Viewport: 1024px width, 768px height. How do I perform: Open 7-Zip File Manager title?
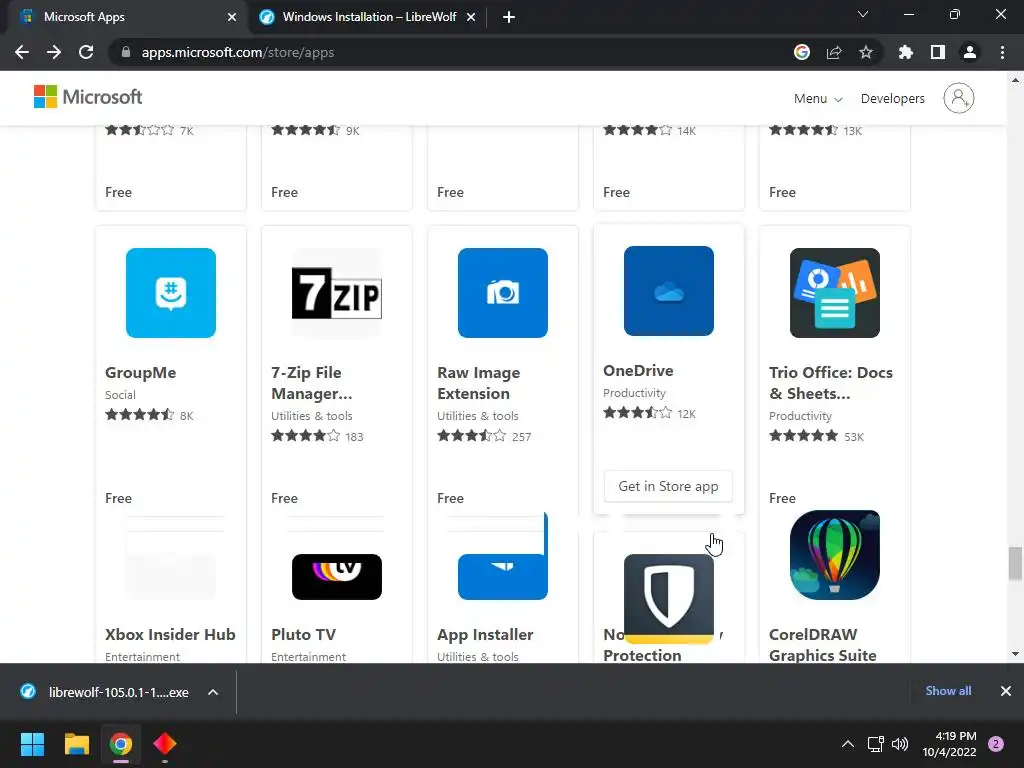(x=312, y=383)
